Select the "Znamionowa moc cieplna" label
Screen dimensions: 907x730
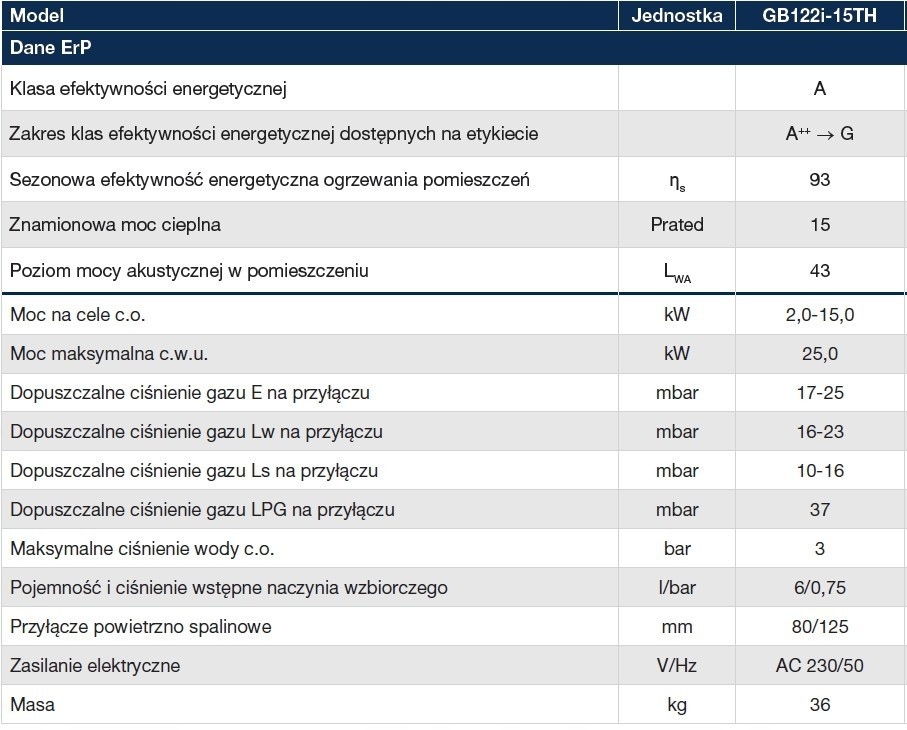click(115, 225)
